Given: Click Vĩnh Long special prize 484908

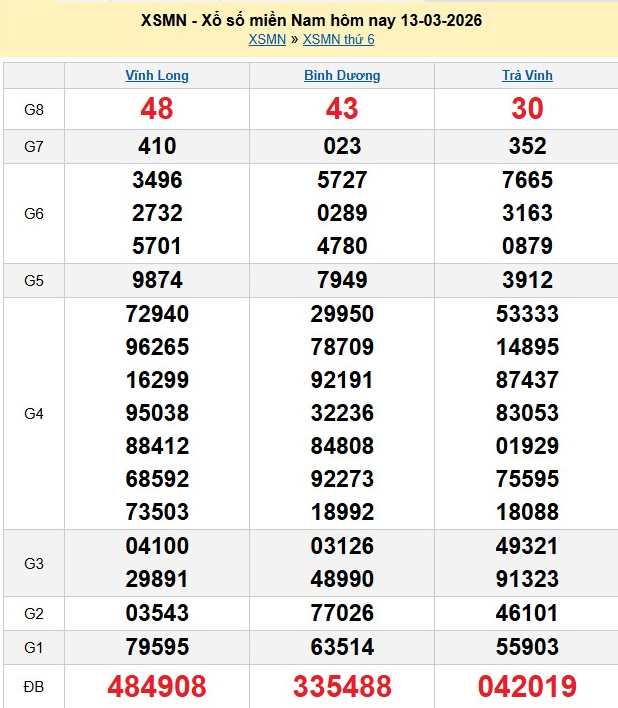Looking at the screenshot, I should click(157, 686).
